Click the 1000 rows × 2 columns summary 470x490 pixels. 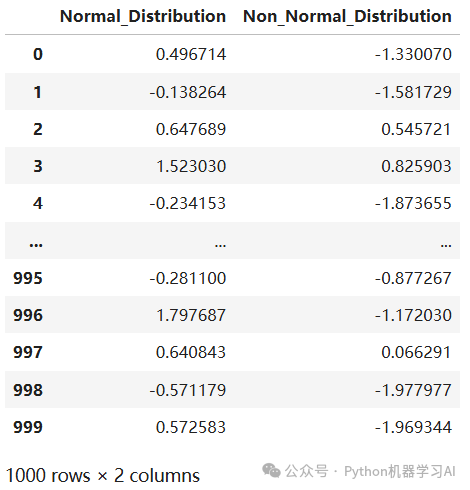pyautogui.click(x=103, y=475)
